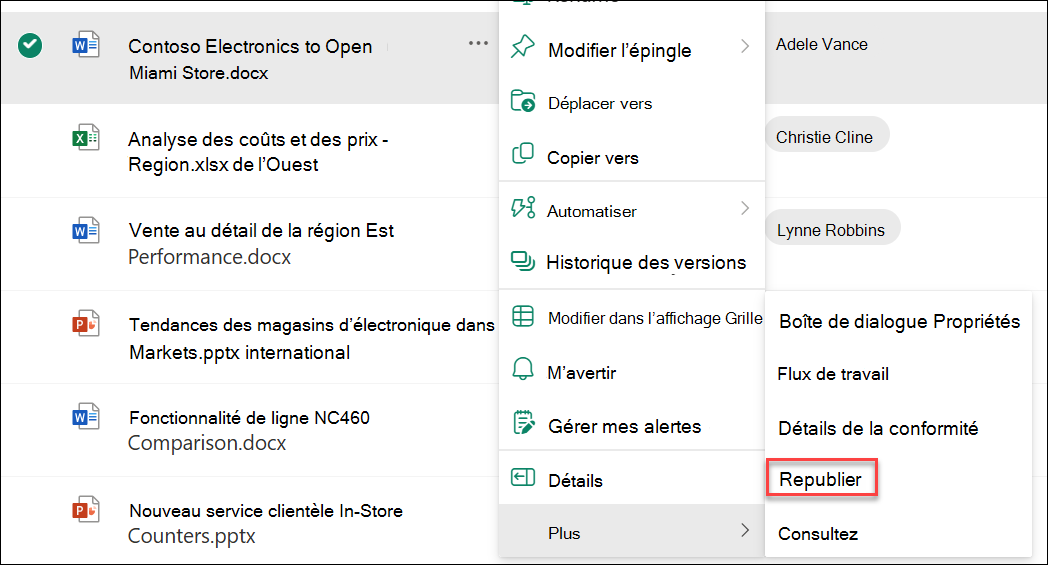Screen dimensions: 1048x565
Task: Click the Word icon beside Vente au détail file
Action: [86, 231]
